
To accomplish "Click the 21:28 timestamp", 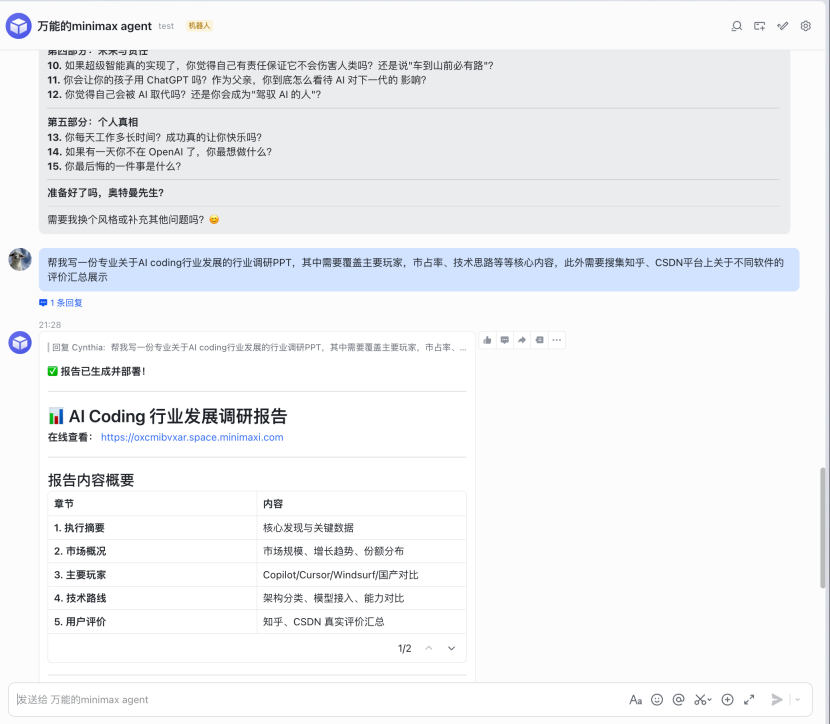I will [x=50, y=324].
